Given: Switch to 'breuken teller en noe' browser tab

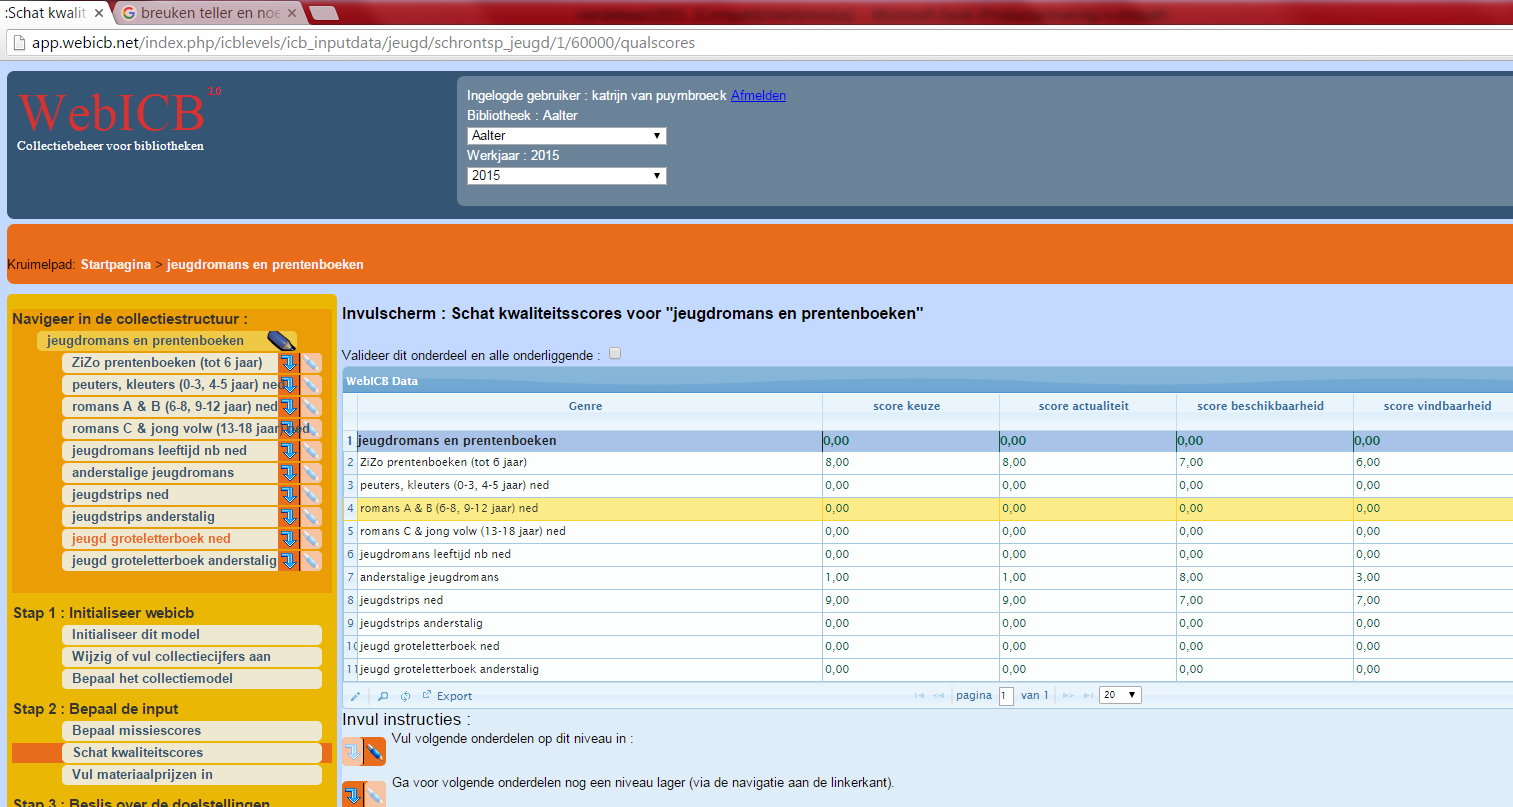Looking at the screenshot, I should pos(210,13).
